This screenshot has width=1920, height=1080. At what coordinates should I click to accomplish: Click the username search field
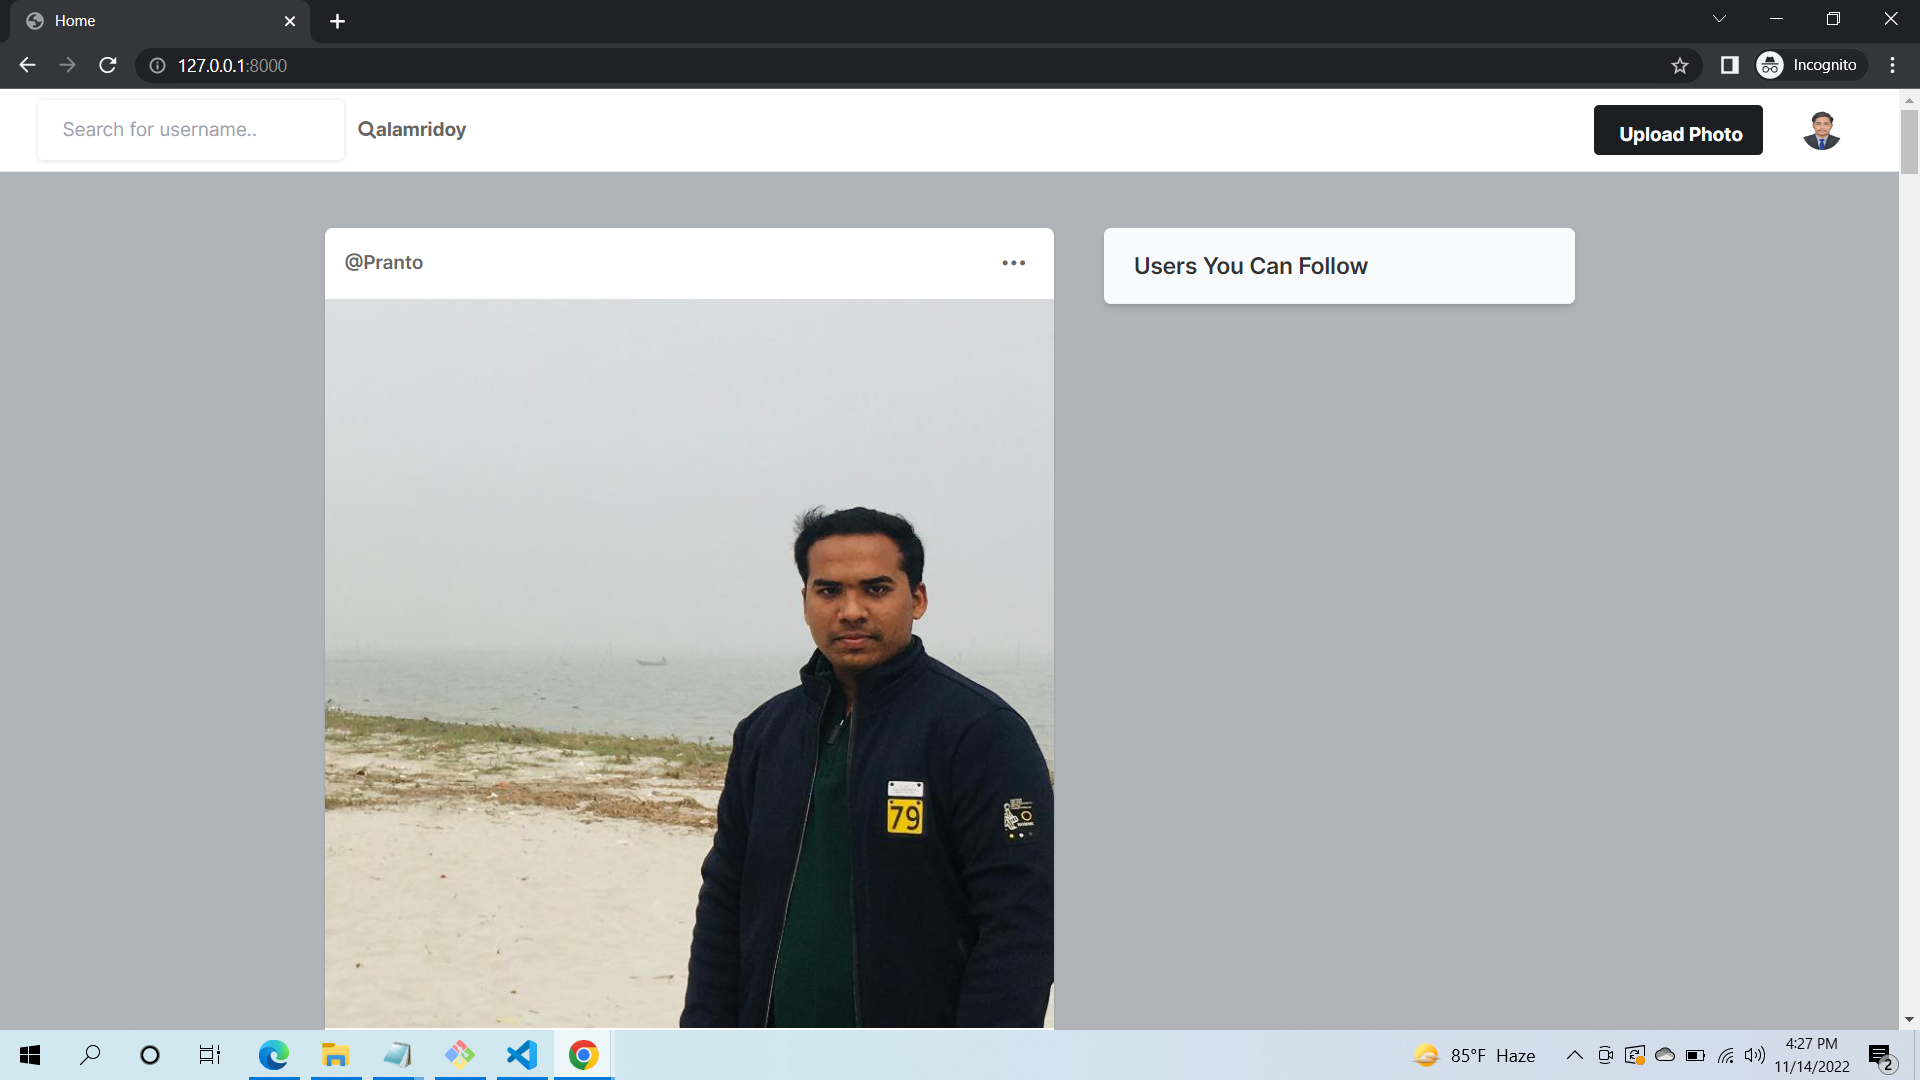190,129
